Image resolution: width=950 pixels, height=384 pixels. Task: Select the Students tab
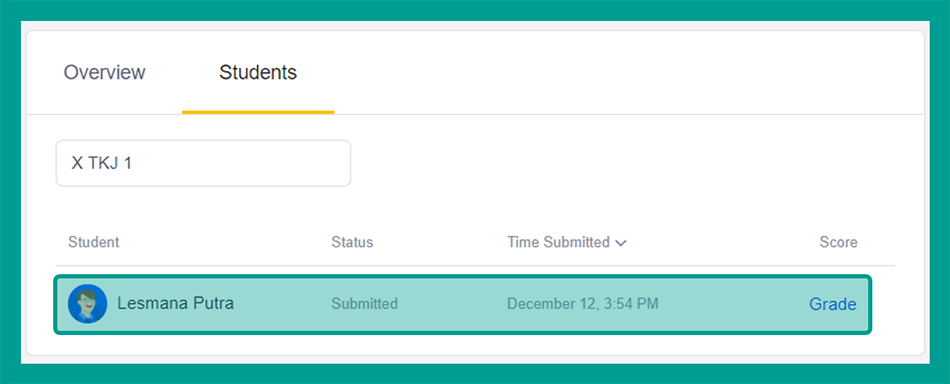coord(258,72)
